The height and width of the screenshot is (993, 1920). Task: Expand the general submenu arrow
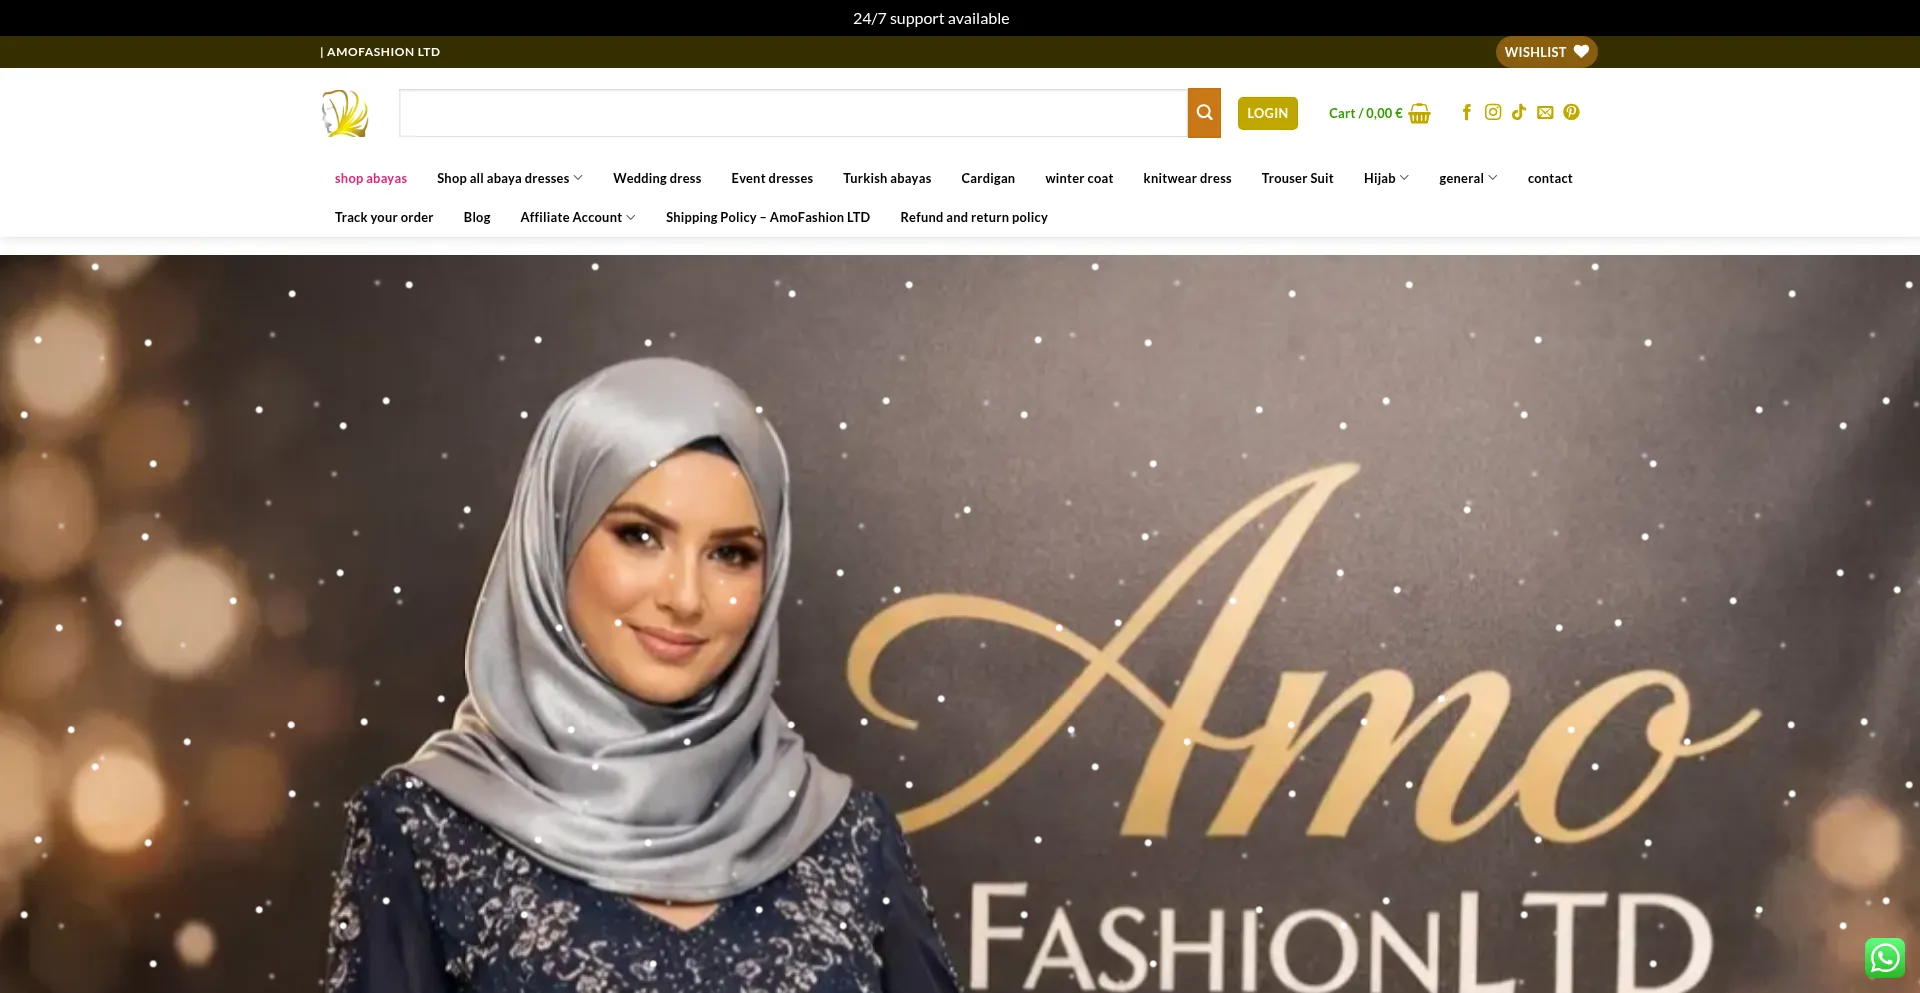[1493, 178]
